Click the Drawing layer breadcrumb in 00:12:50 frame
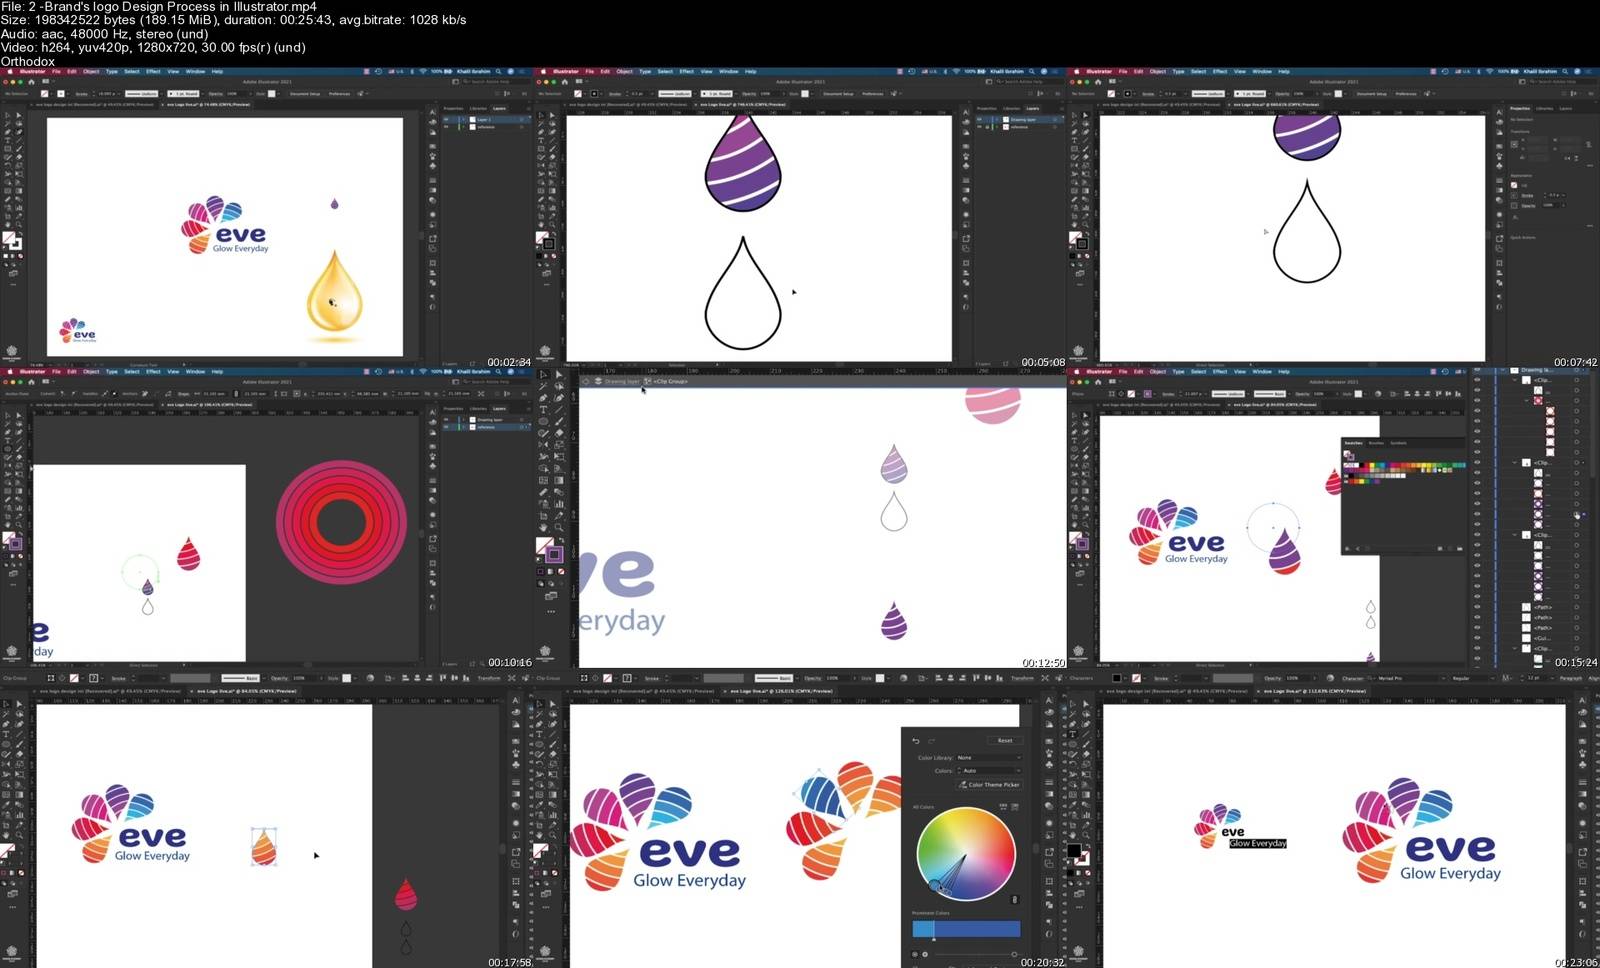This screenshot has width=1600, height=968. 622,381
